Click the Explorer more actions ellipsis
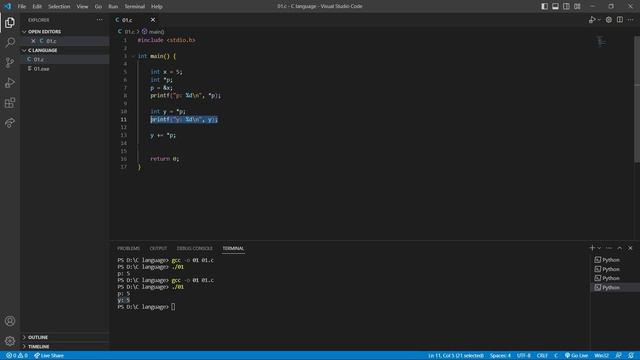 (100, 20)
